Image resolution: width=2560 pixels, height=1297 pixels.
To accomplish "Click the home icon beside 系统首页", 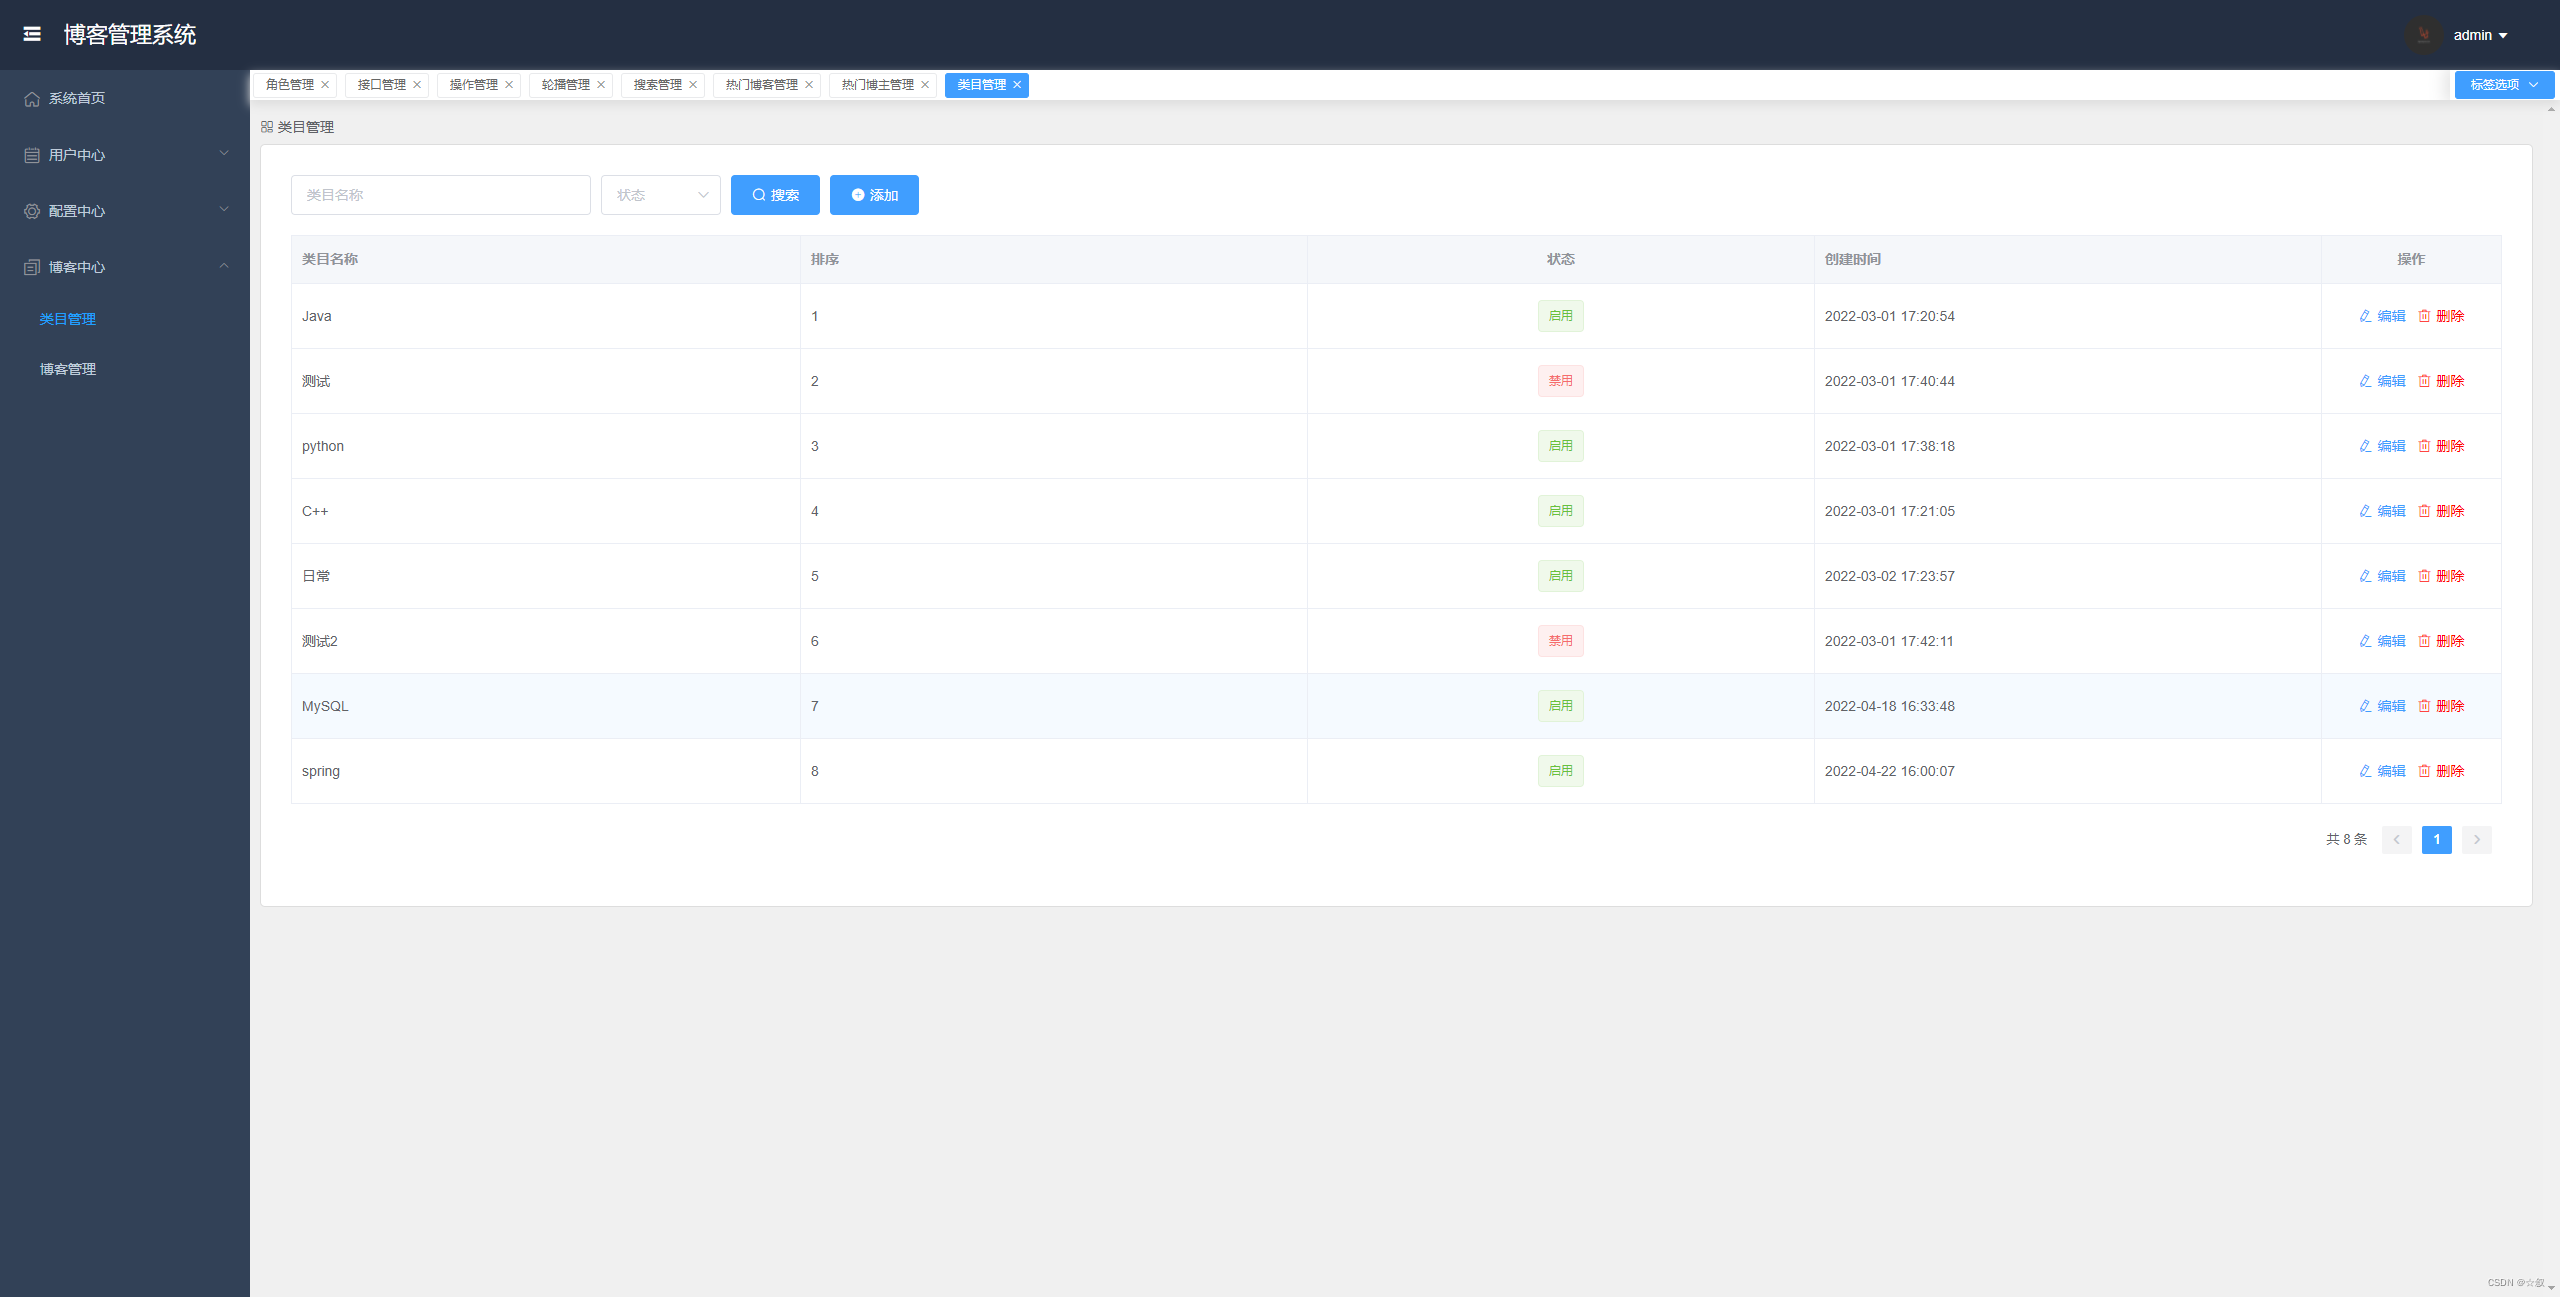I will point(32,99).
